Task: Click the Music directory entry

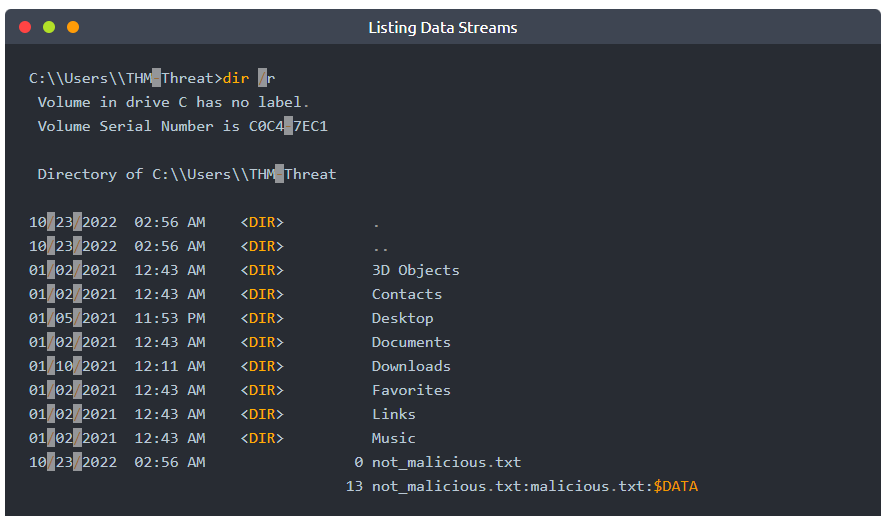Action: (x=393, y=438)
